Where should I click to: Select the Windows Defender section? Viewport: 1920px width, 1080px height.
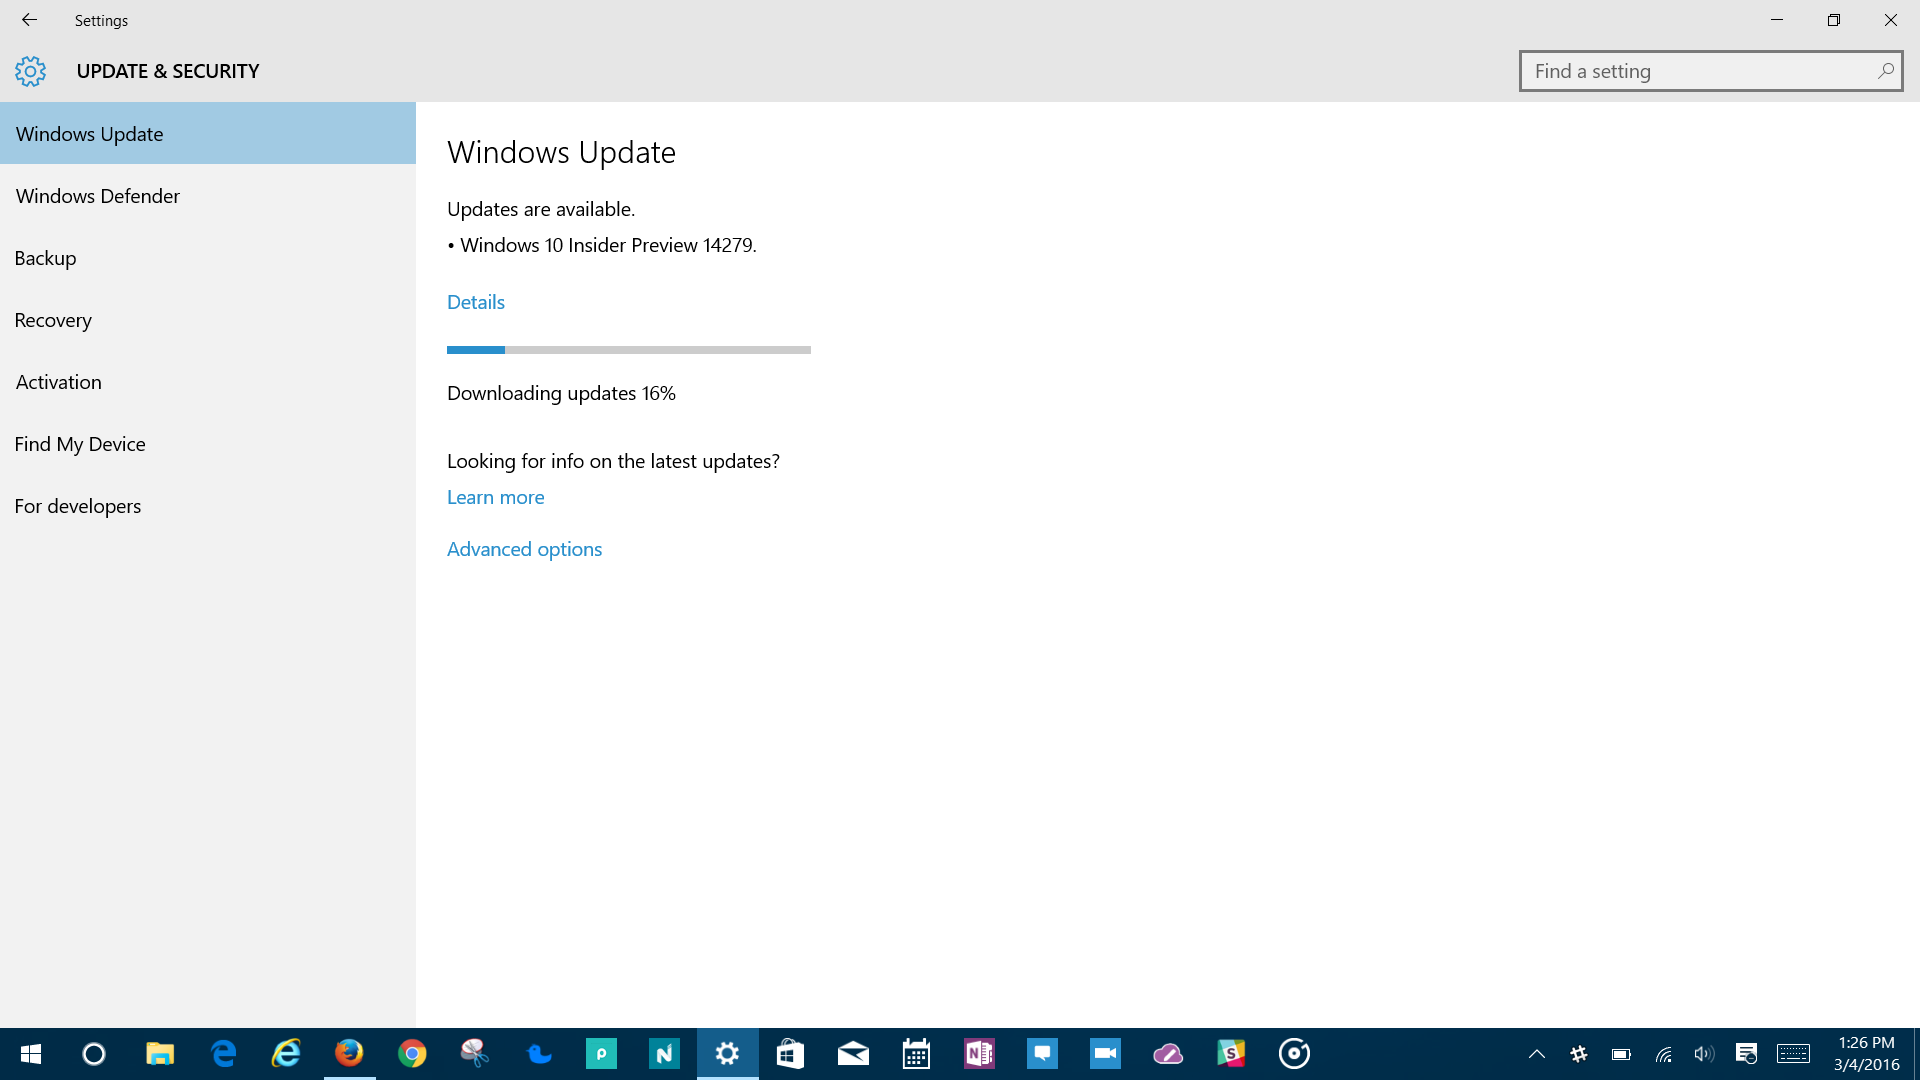click(98, 196)
